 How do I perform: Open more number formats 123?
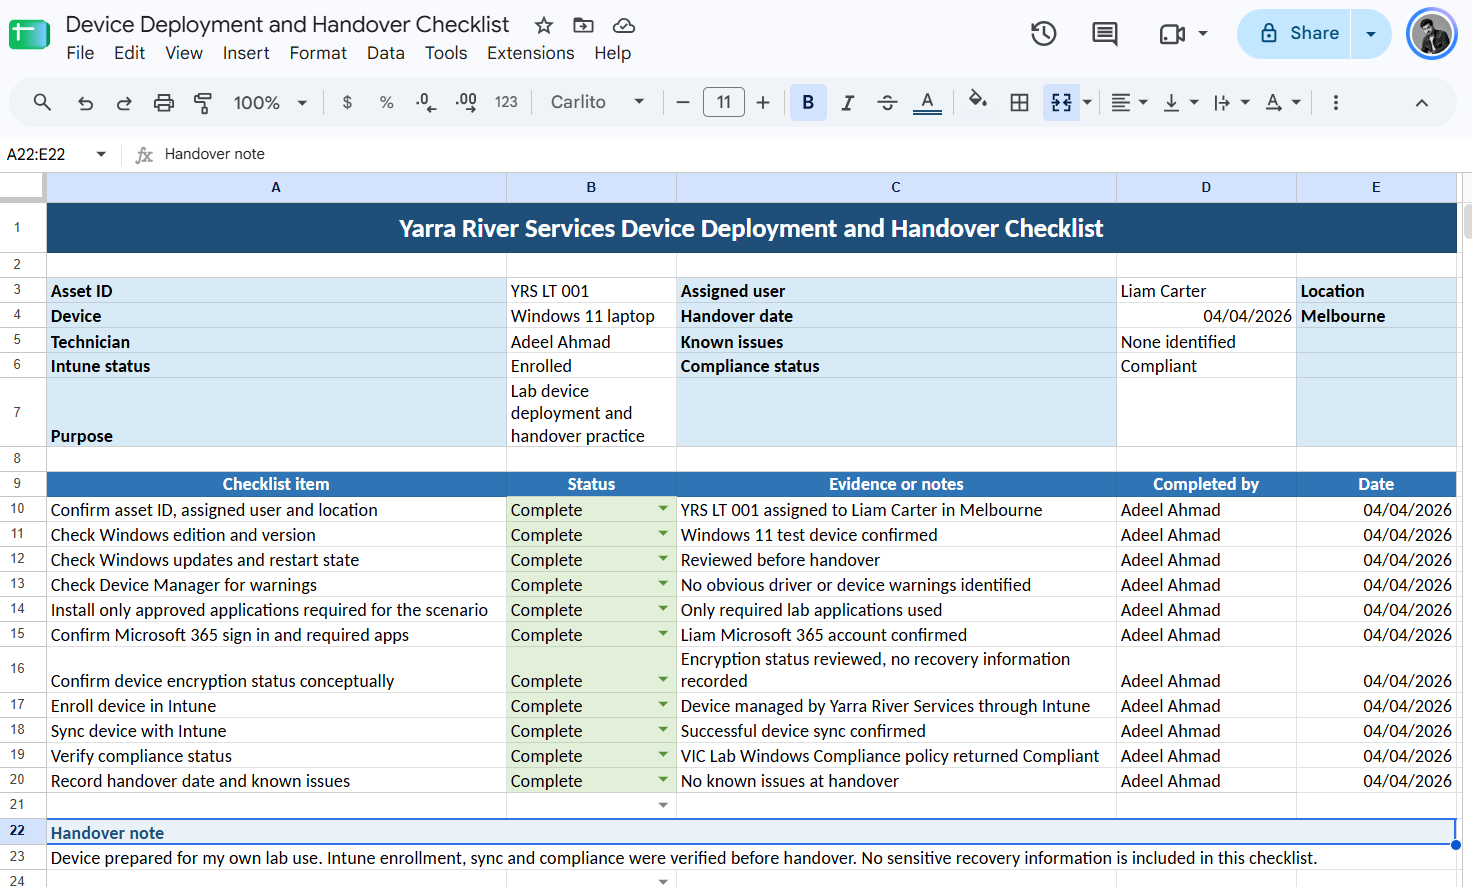(x=506, y=102)
